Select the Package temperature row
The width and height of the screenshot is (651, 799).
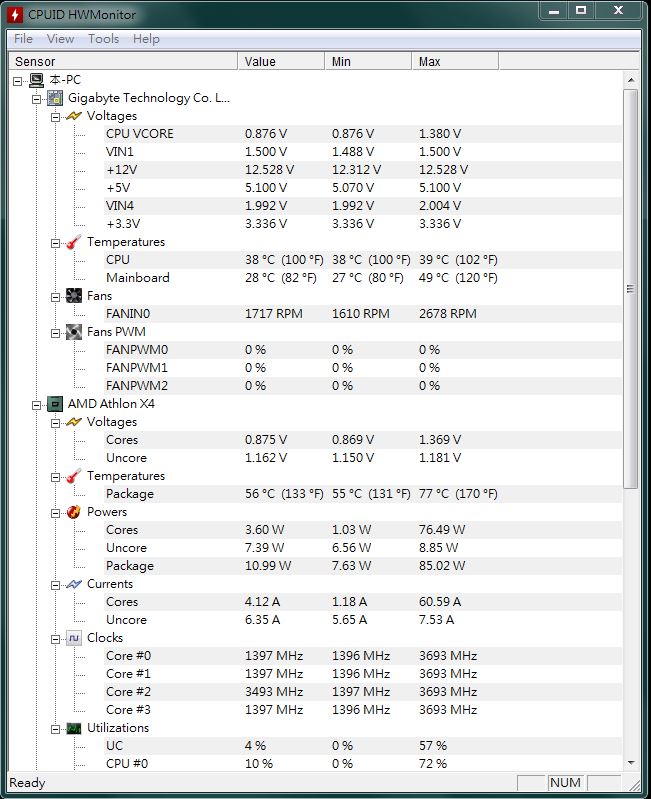(363, 494)
